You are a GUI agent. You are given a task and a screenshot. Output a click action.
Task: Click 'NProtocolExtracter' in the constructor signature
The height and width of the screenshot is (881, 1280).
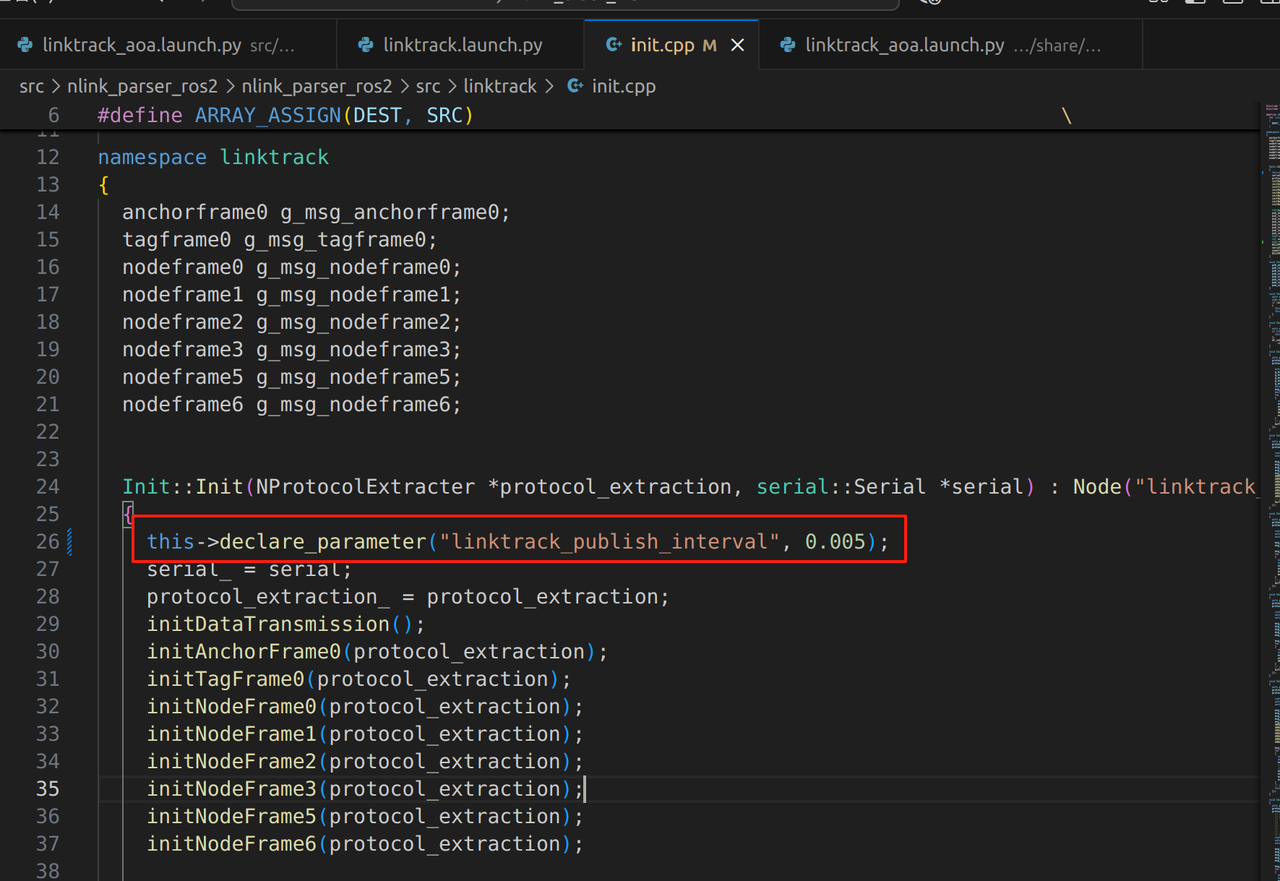click(x=365, y=486)
